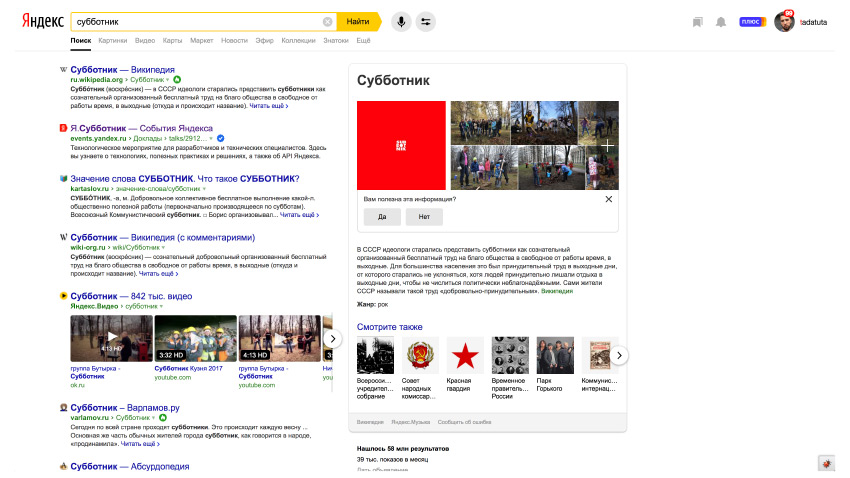Show more related items in 'Смотрите также' carousel
Viewport: 850px width, 478px height.
tap(619, 356)
